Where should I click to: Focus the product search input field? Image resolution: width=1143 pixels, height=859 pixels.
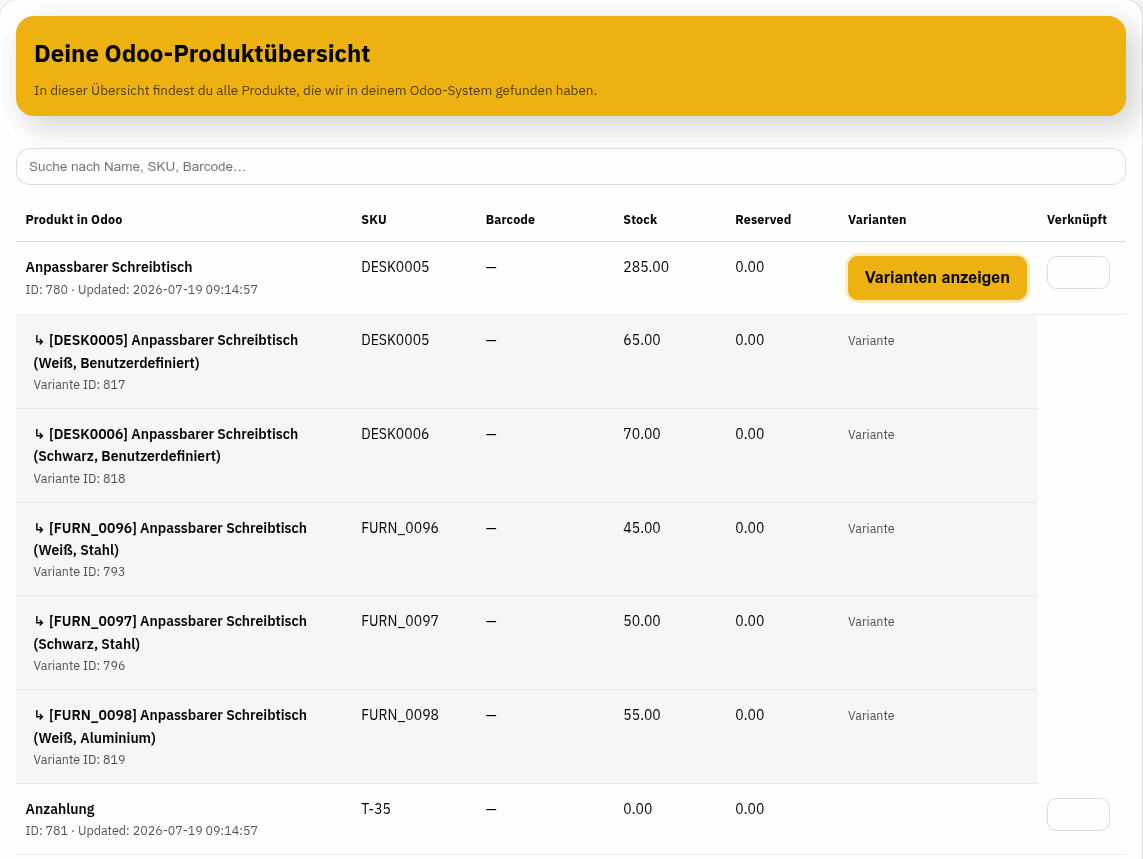coord(571,166)
